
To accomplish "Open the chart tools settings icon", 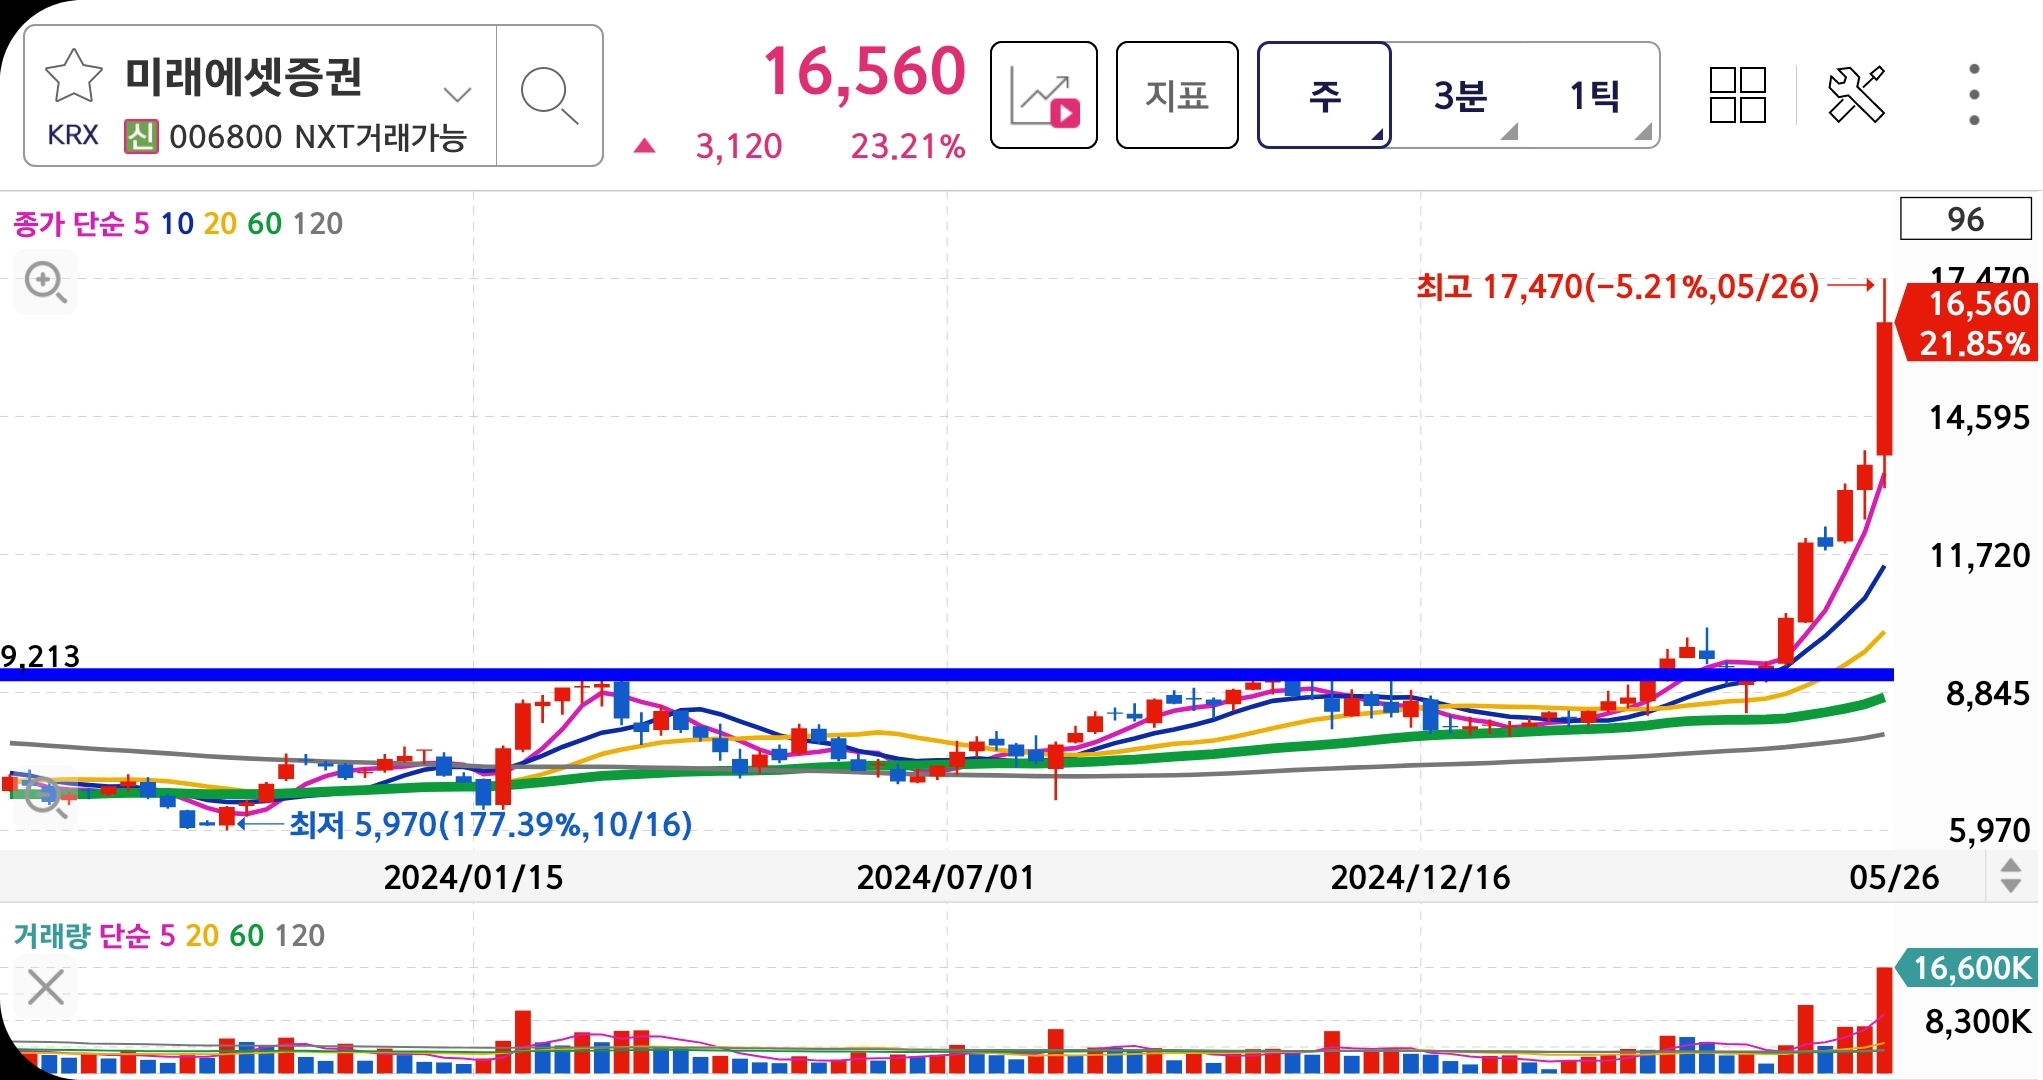I will 1857,95.
